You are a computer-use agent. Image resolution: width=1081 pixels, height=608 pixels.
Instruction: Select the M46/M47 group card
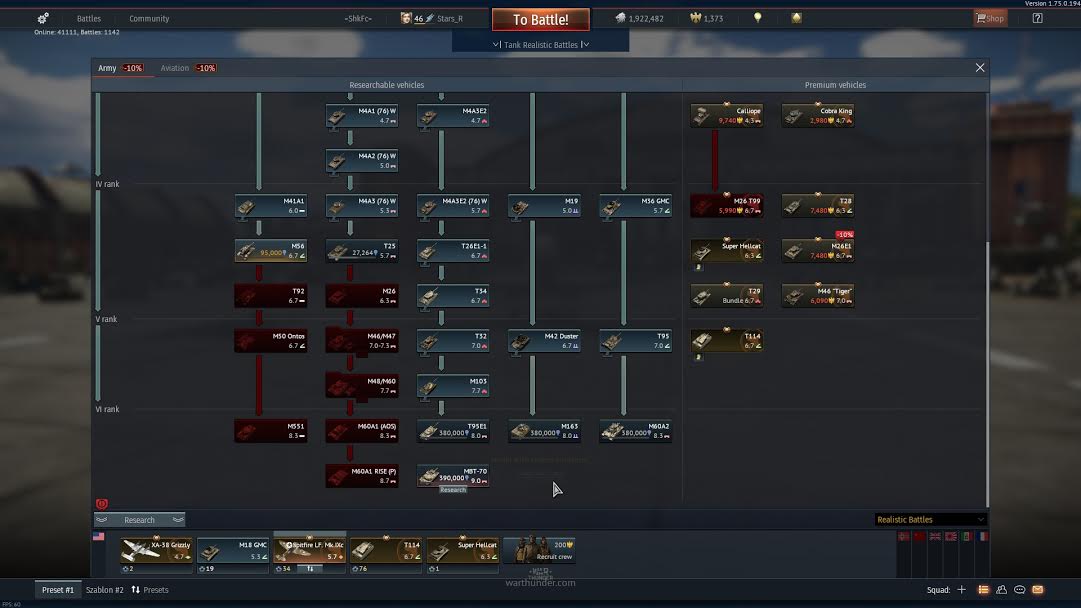(x=361, y=341)
